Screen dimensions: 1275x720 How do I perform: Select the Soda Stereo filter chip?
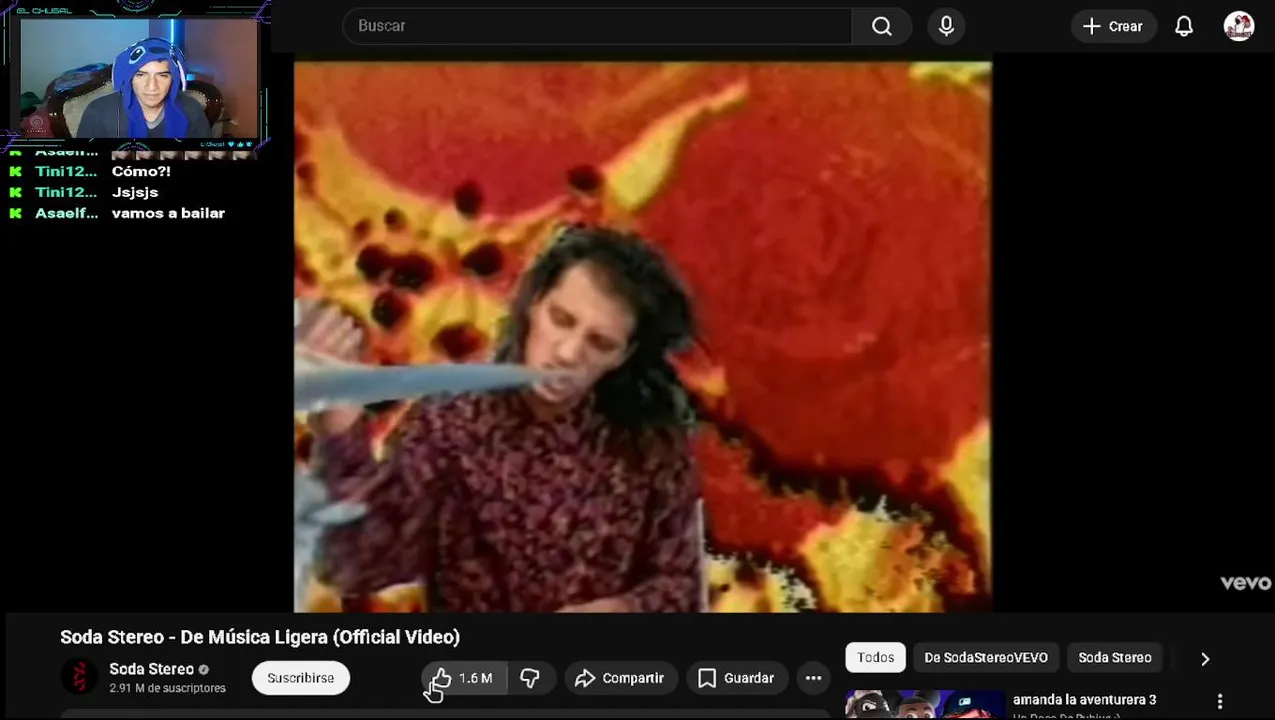[x=1115, y=657]
